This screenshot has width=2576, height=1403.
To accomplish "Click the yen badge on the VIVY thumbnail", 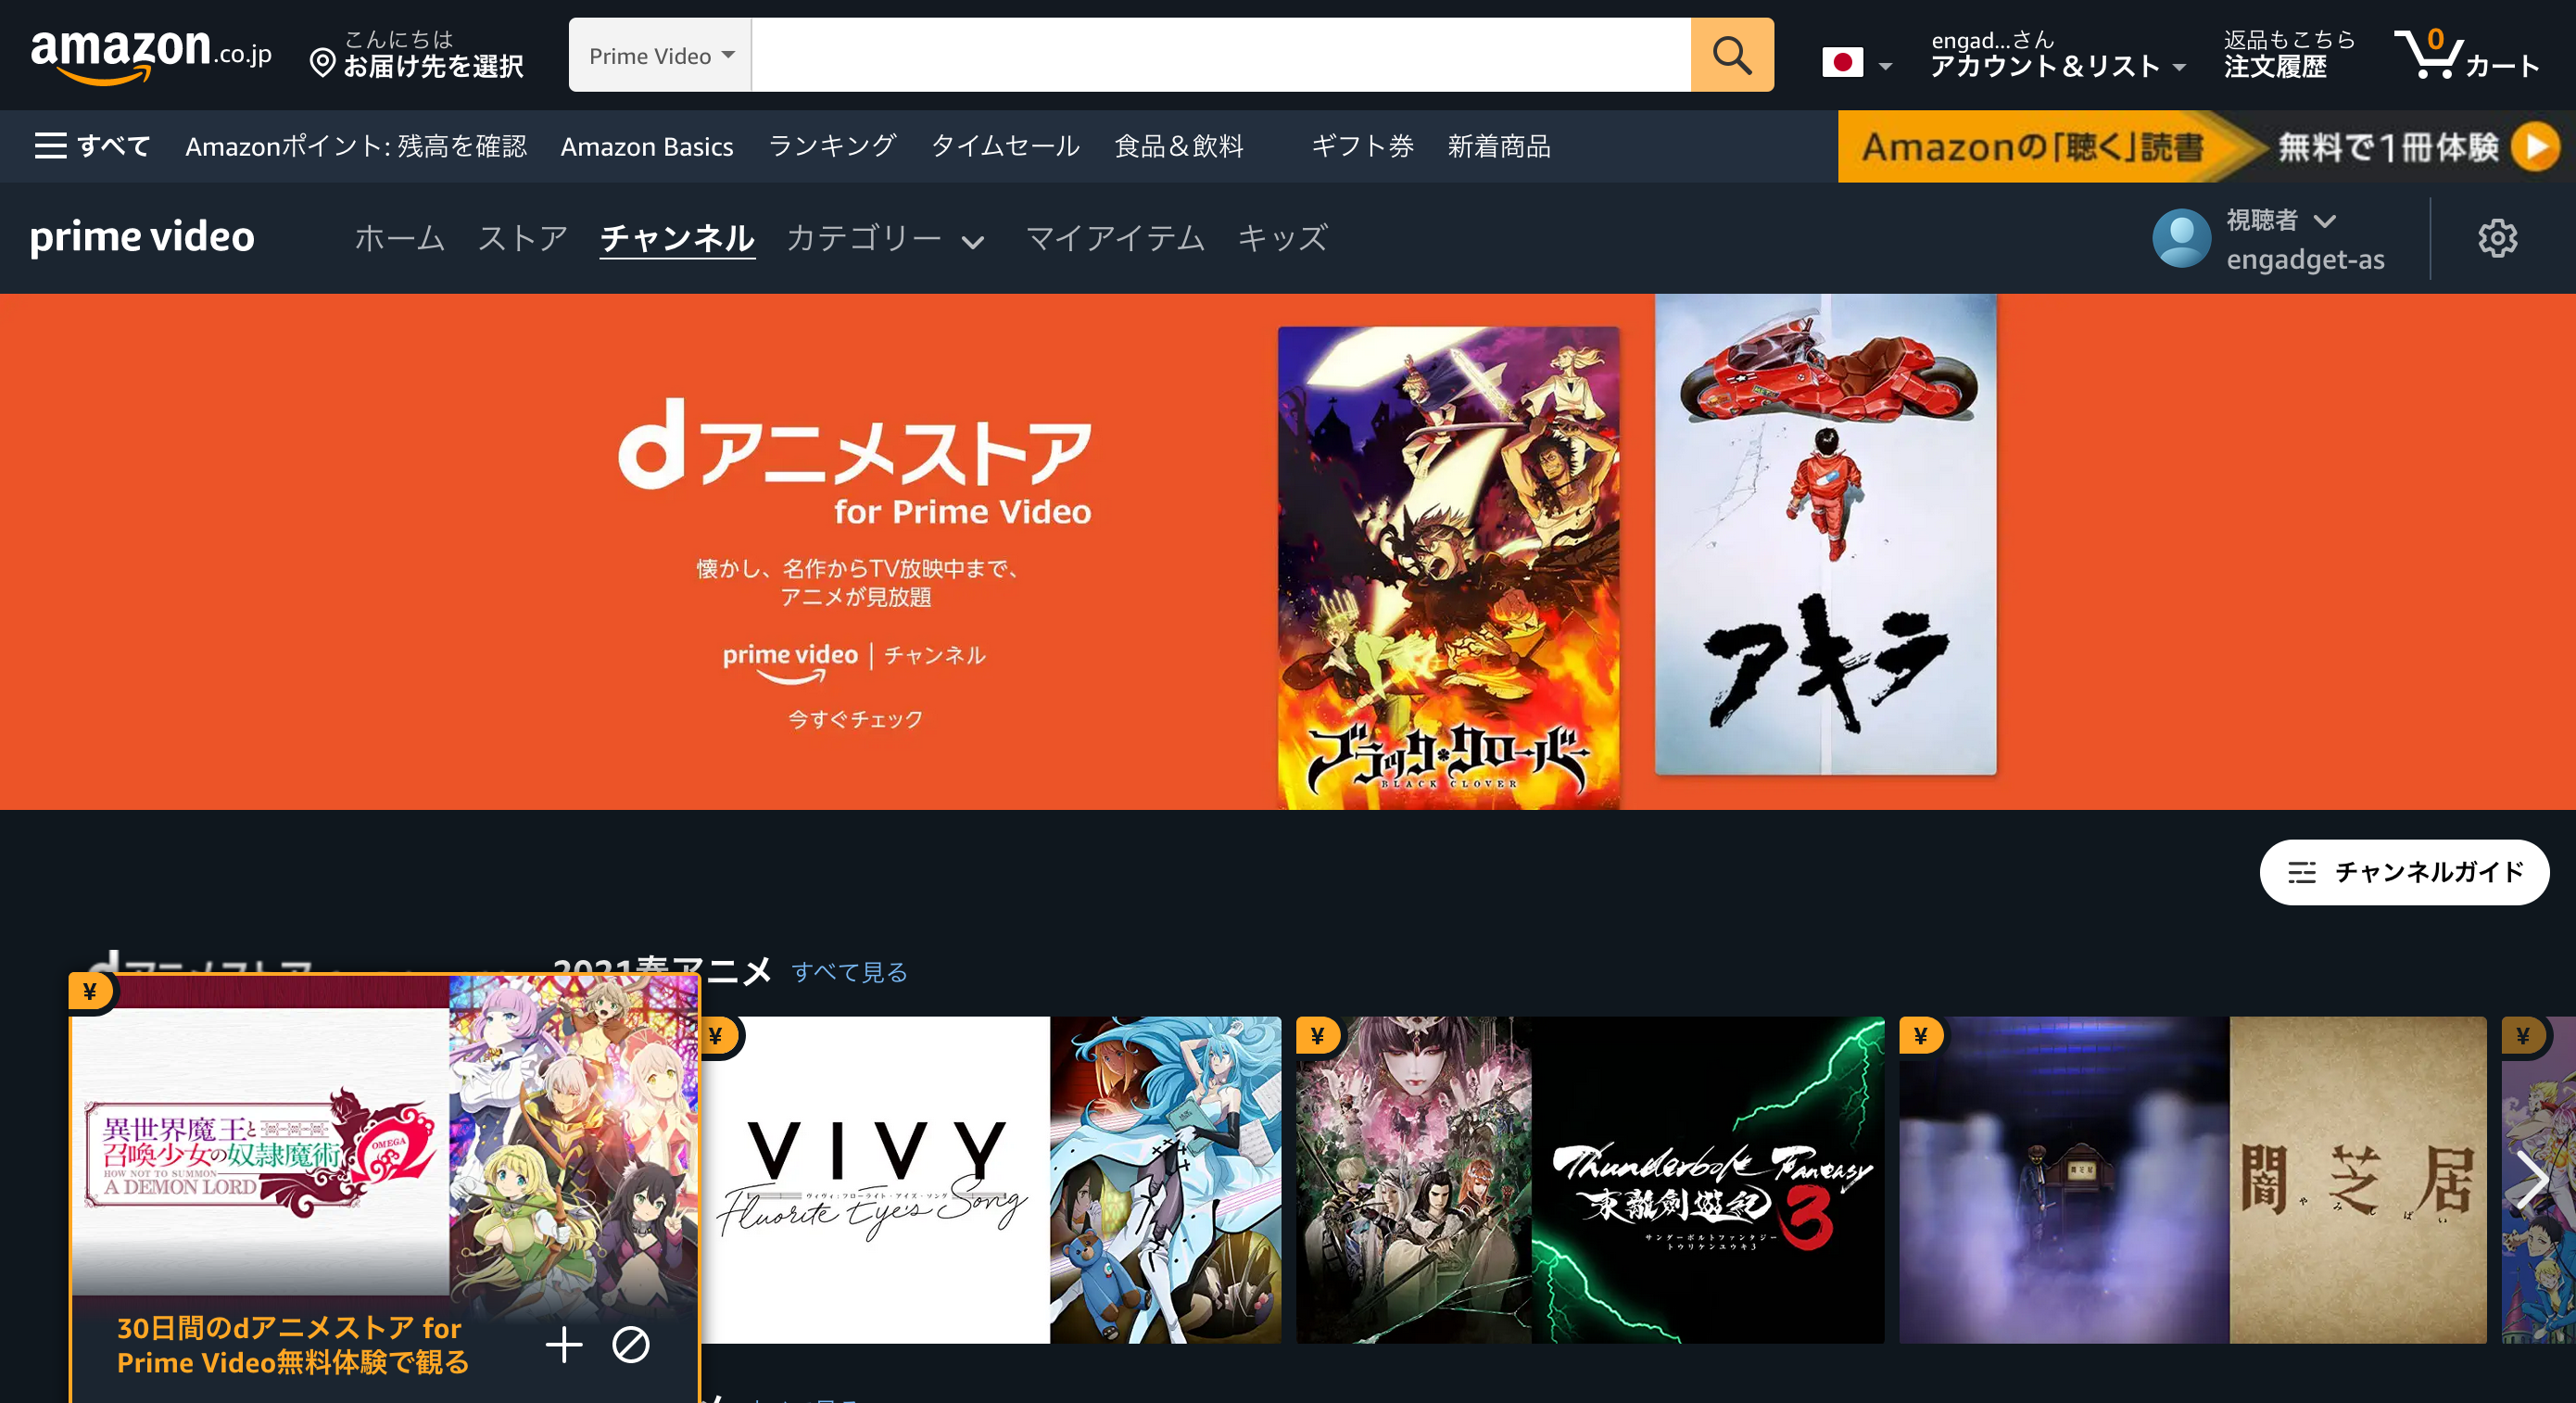I will point(719,1035).
